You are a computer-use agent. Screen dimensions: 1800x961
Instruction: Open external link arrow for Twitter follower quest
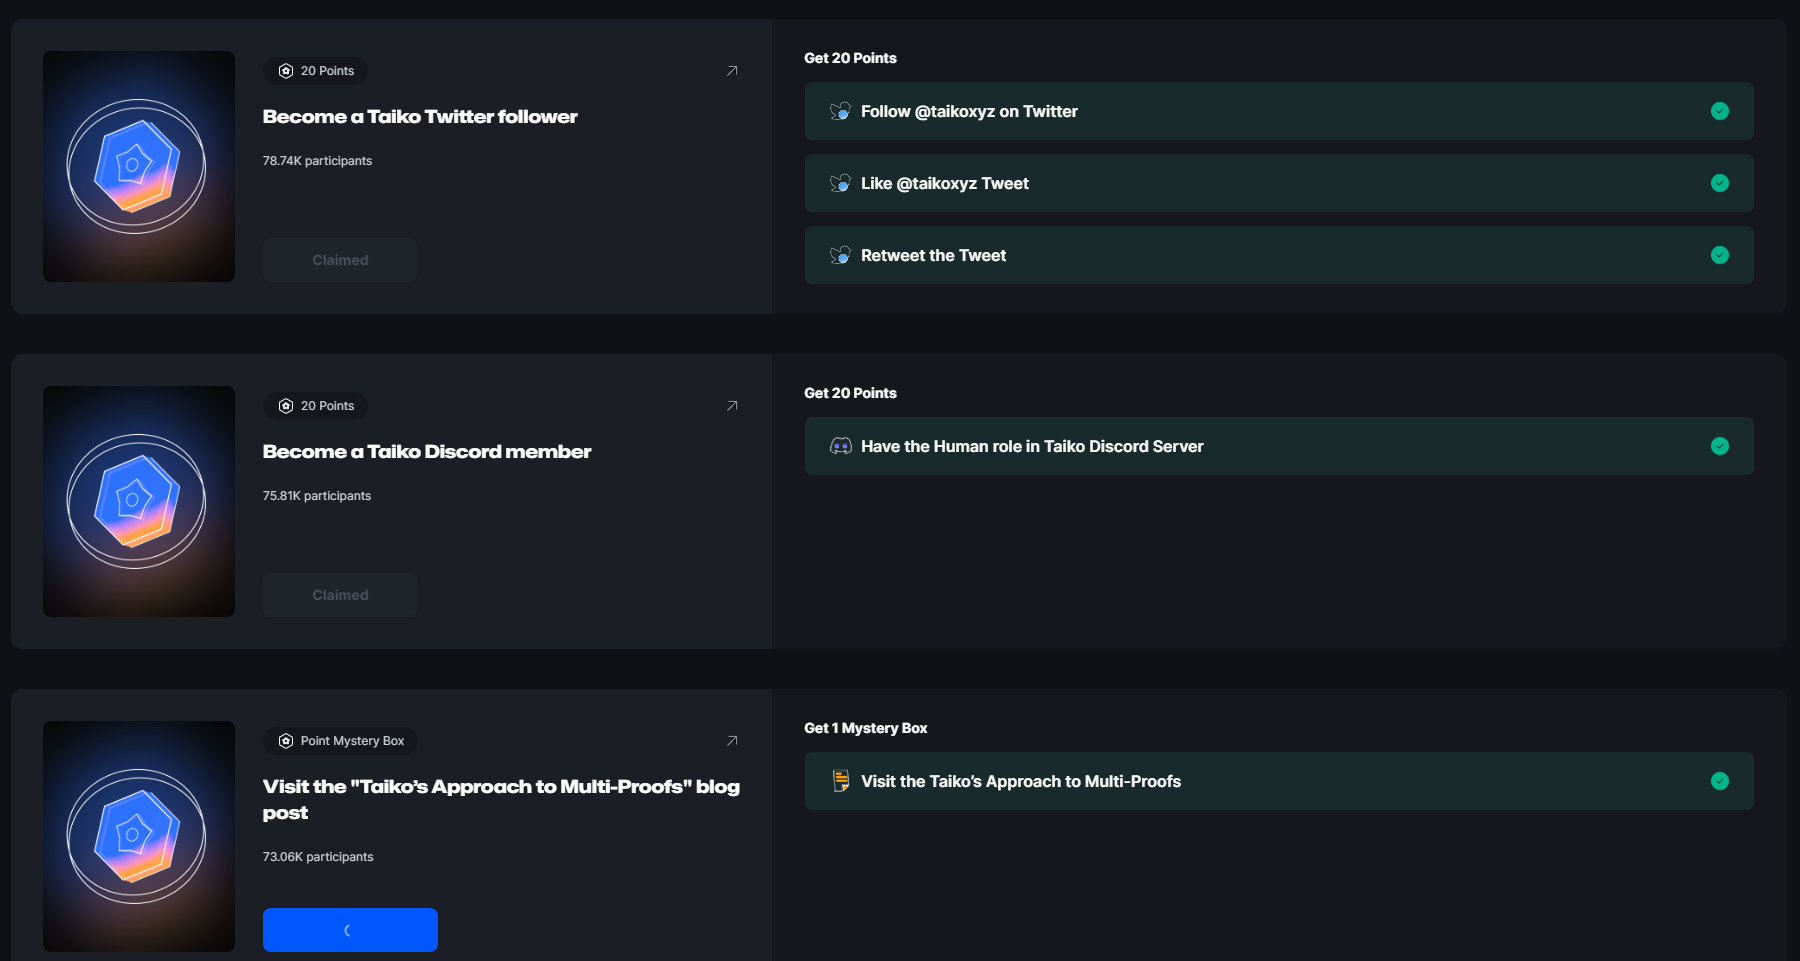tap(732, 71)
